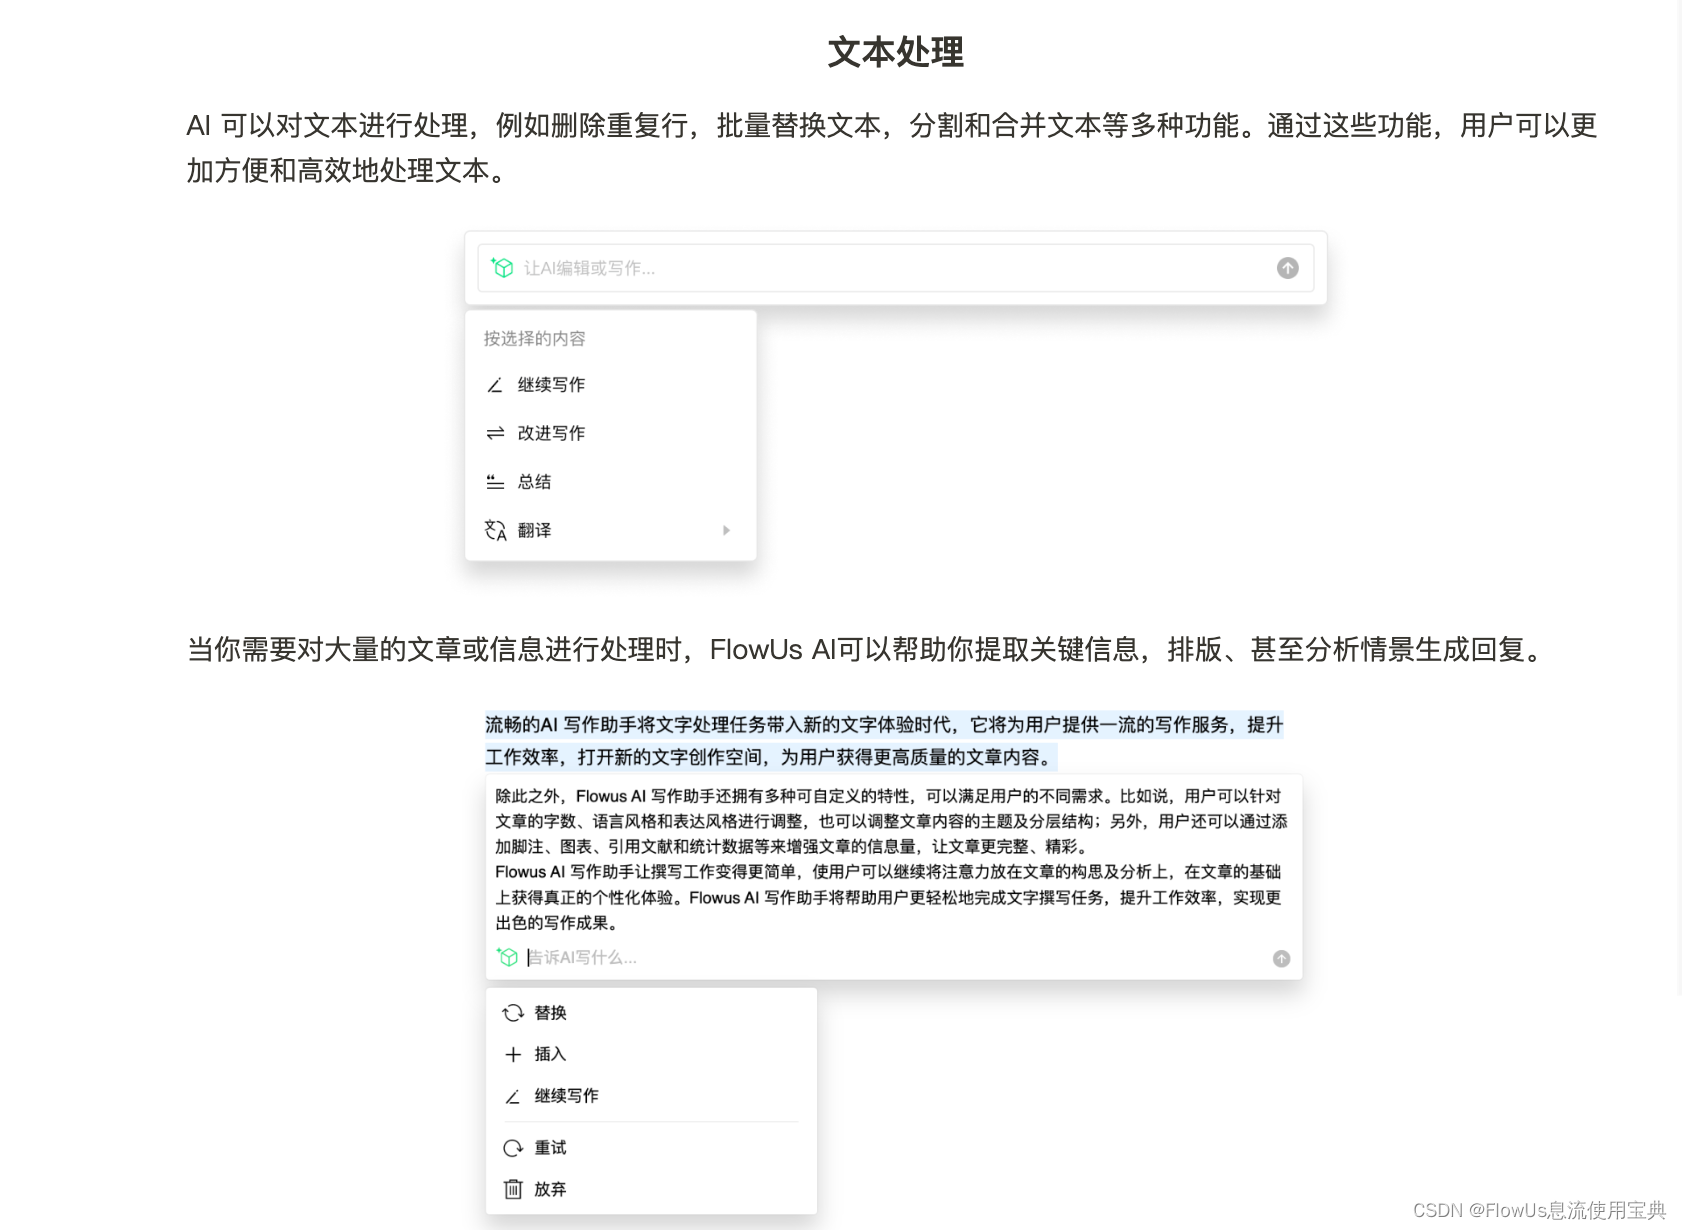
Task: Click the summary lines icon for 总结
Action: [x=495, y=482]
